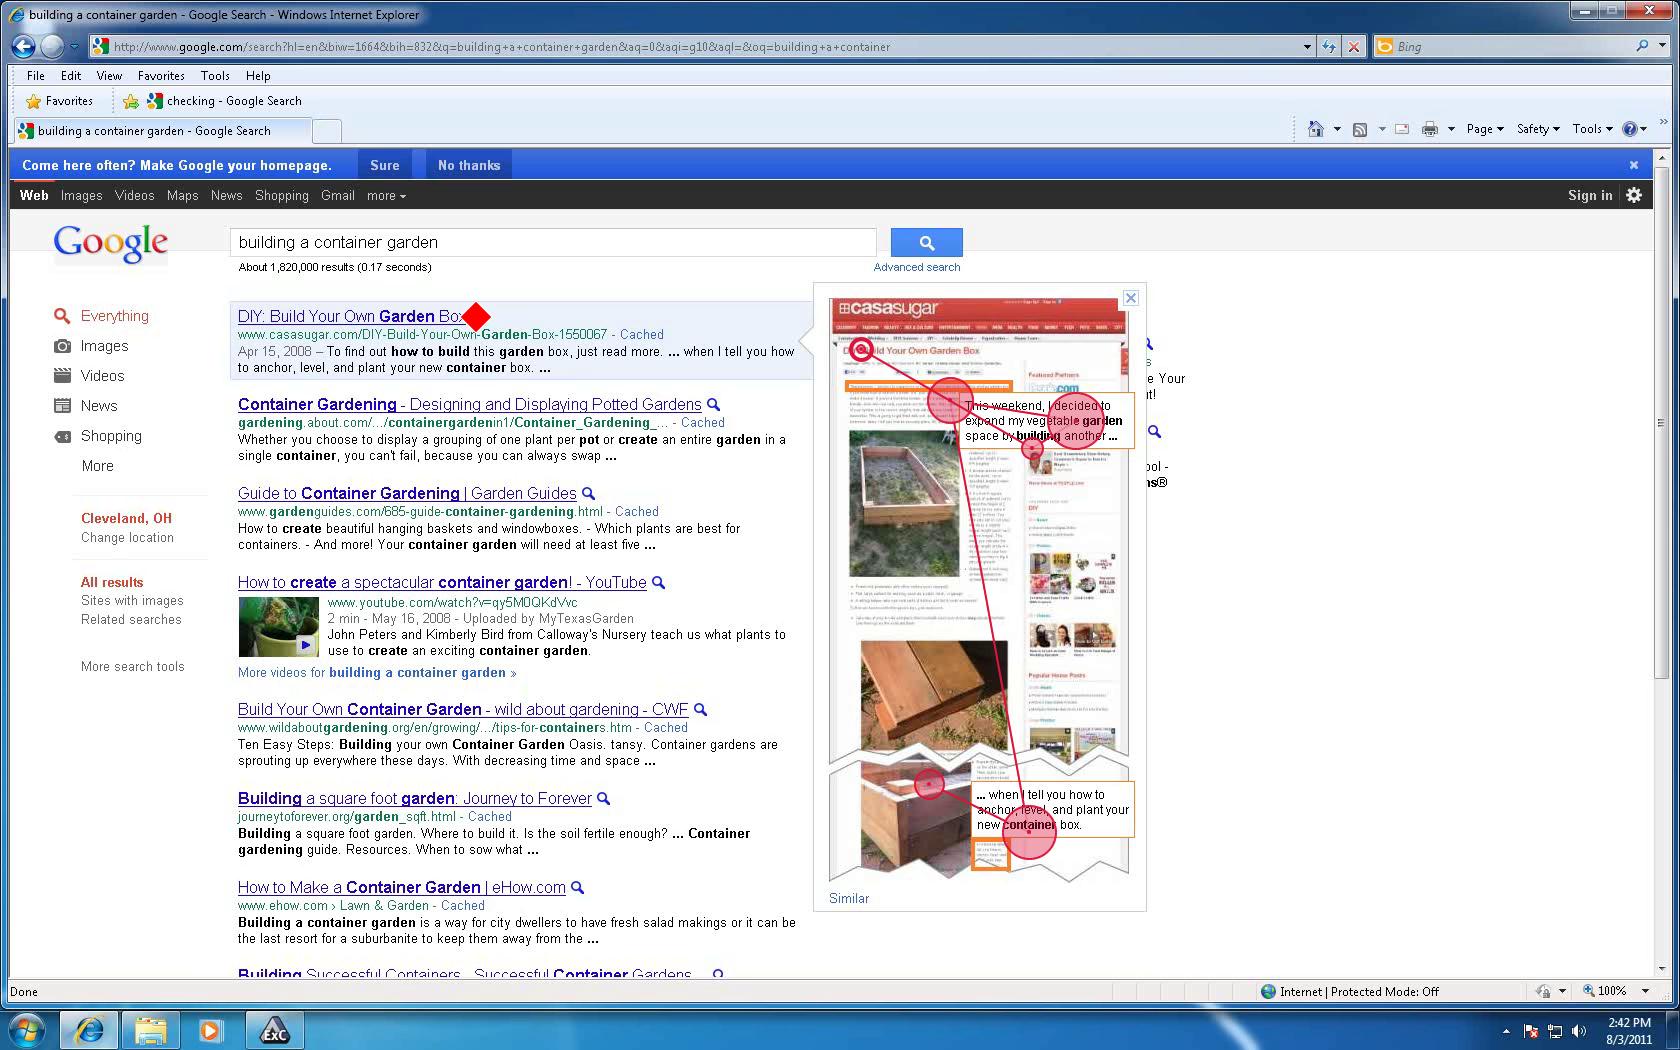Open Windows Explorer folder from taskbar
Image resolution: width=1680 pixels, height=1050 pixels.
point(150,1029)
